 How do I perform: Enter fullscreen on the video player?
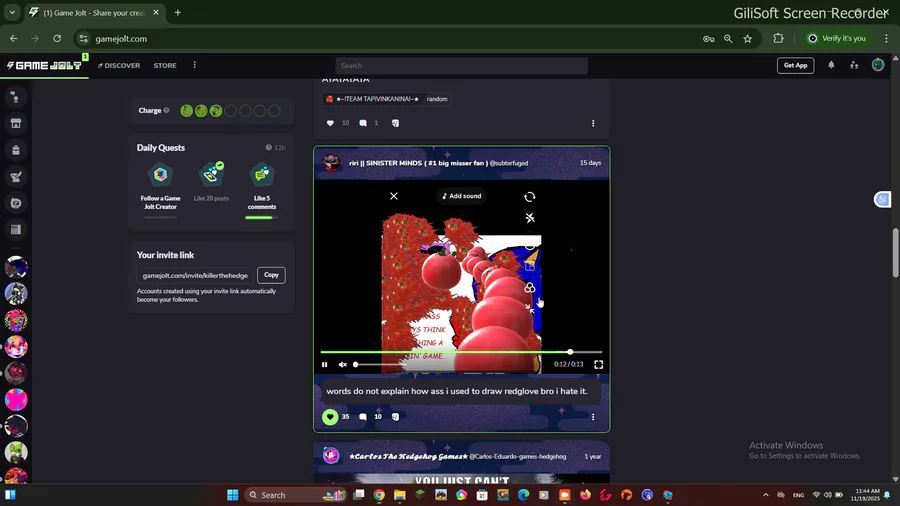(599, 364)
